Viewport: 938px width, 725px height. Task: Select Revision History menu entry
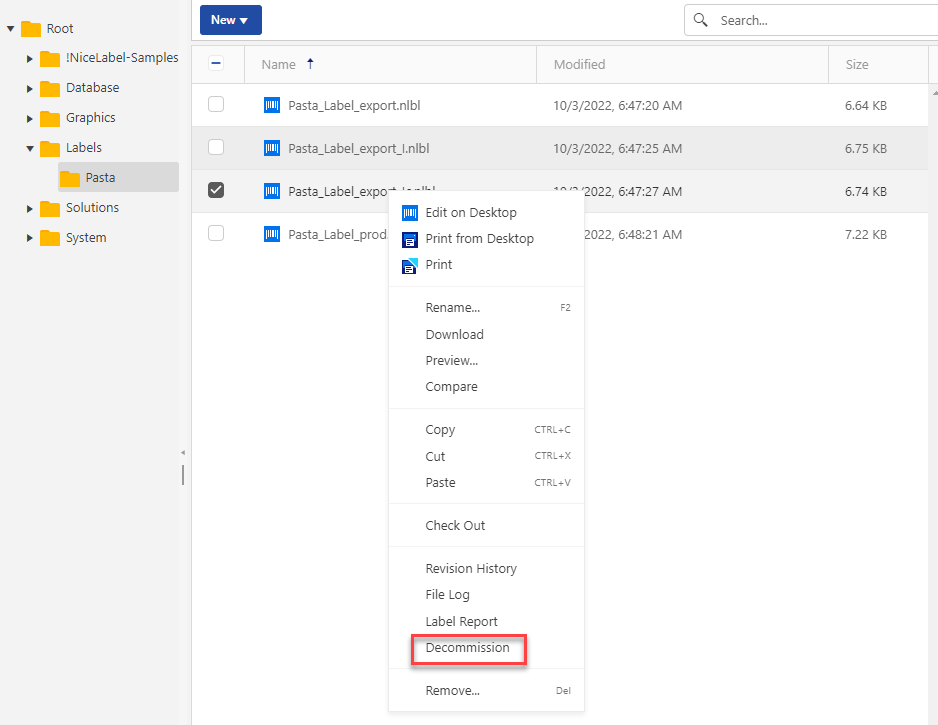(471, 569)
